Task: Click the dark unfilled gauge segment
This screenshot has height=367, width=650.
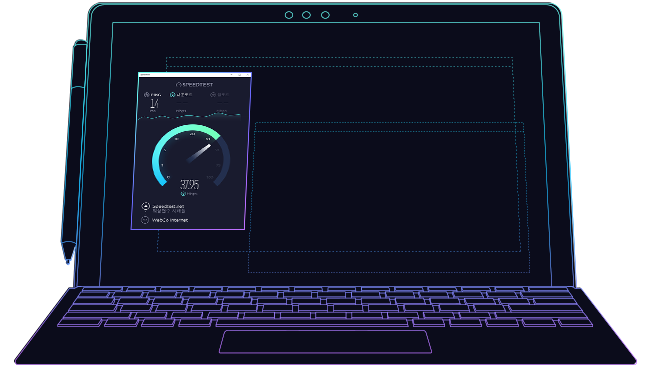Action: (223, 160)
